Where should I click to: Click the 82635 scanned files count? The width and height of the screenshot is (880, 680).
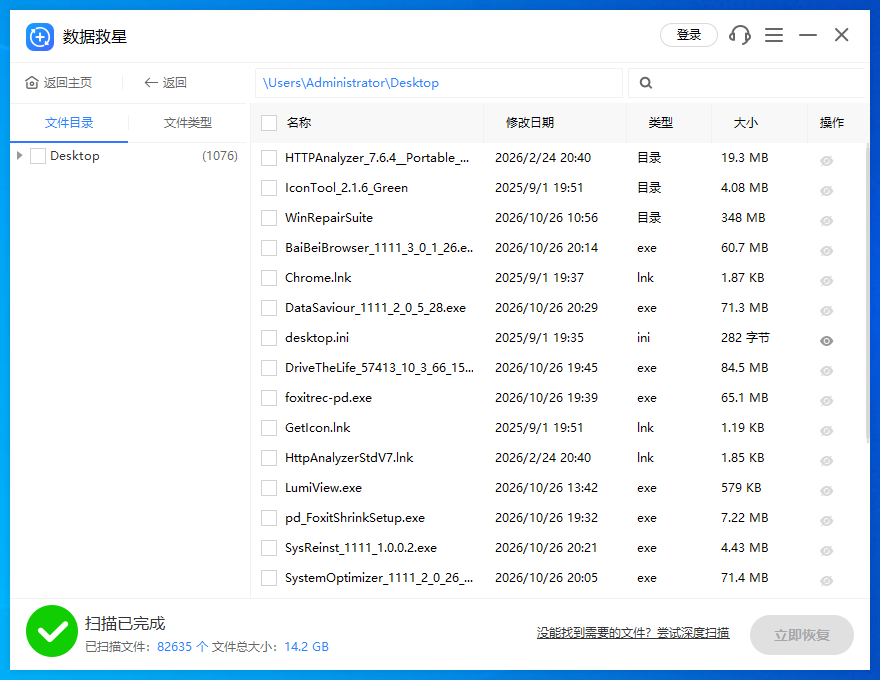[x=175, y=646]
